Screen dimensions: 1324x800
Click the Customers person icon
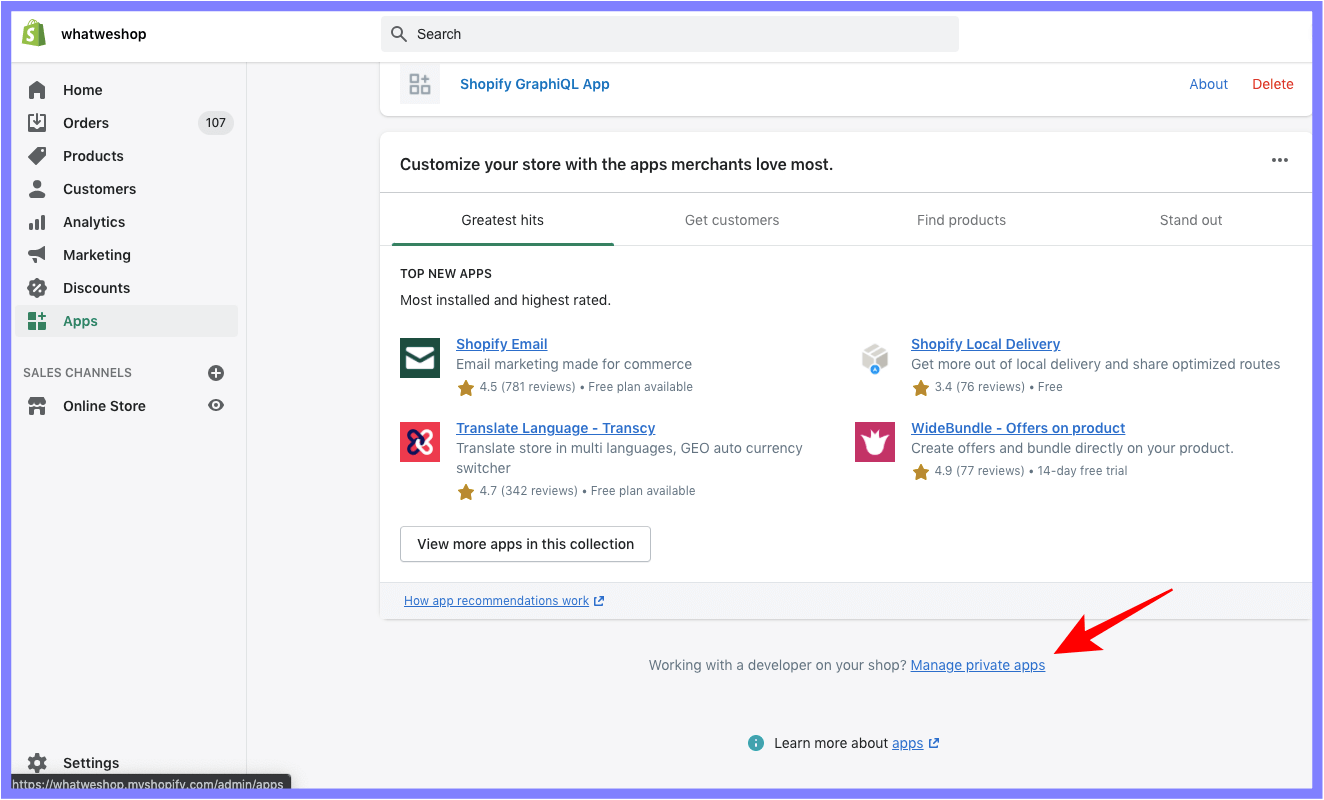37,189
